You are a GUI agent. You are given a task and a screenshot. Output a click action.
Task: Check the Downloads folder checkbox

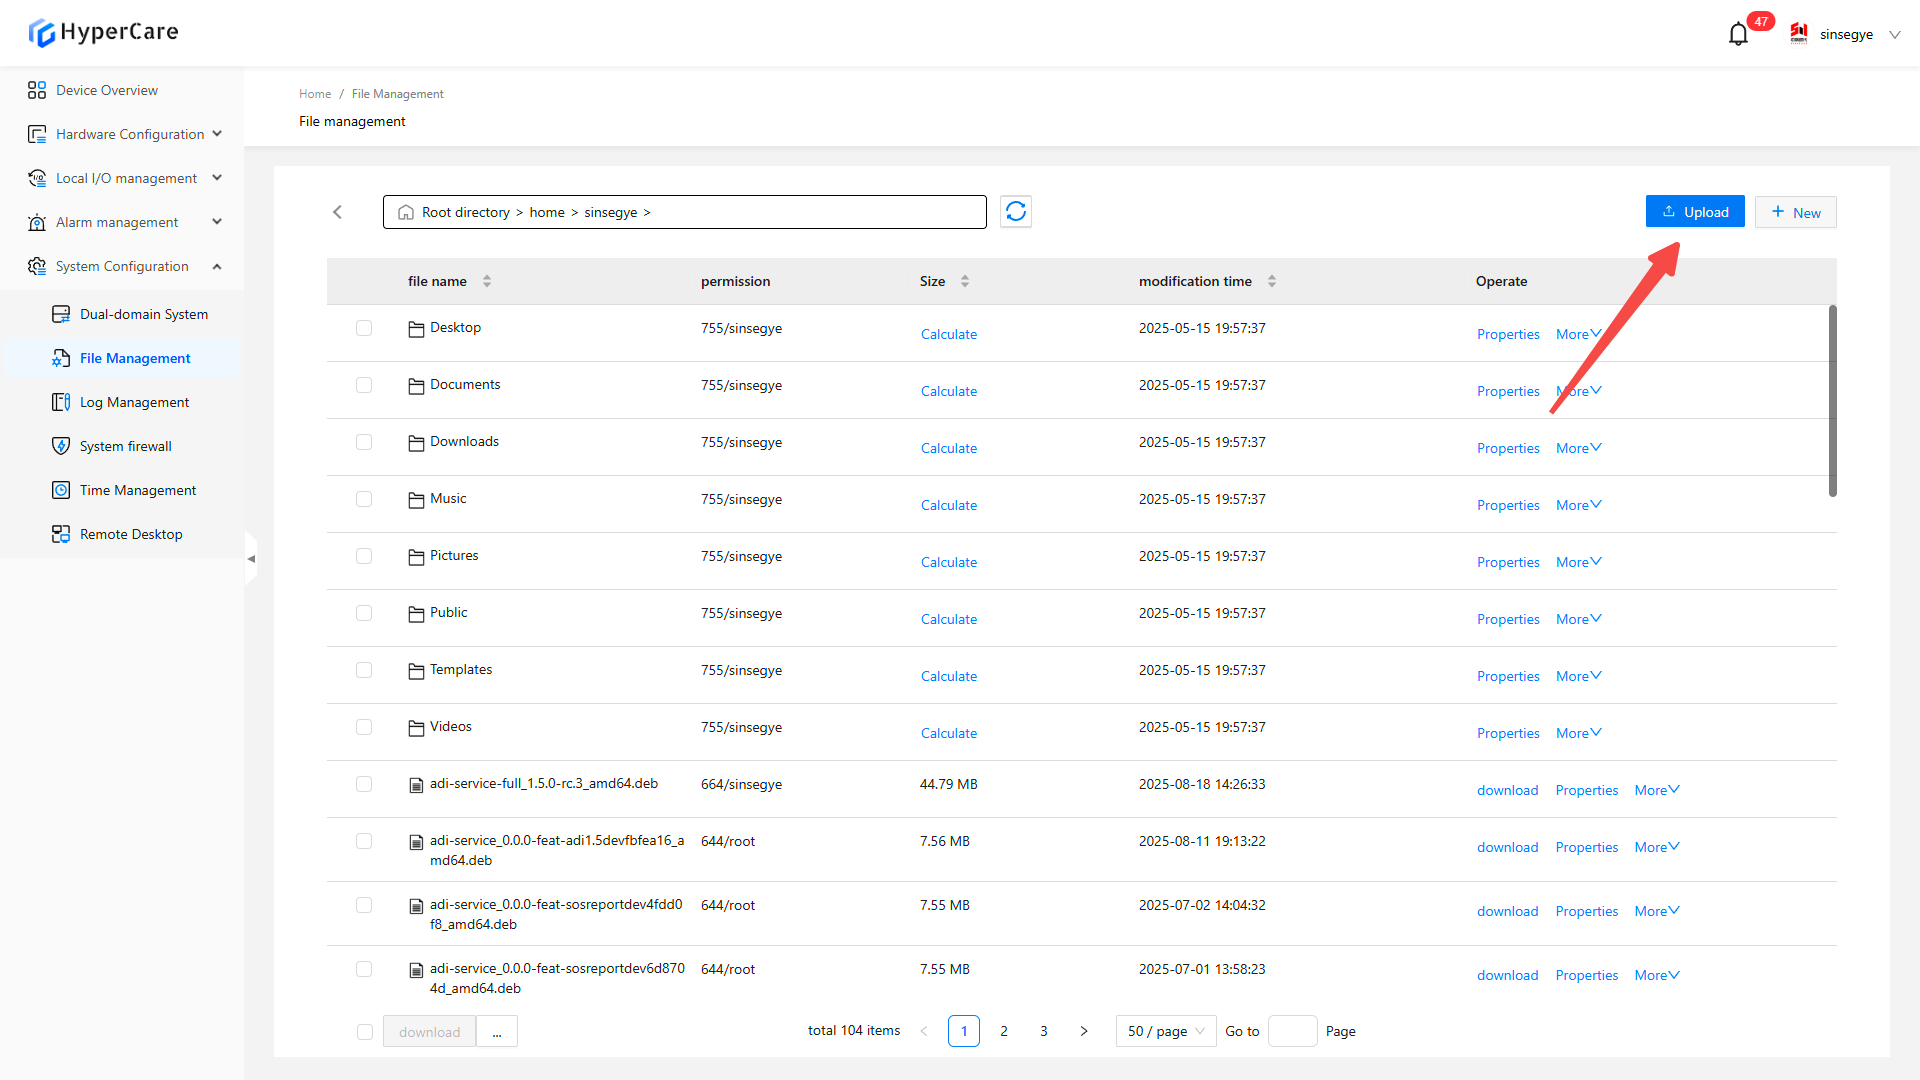coord(364,442)
